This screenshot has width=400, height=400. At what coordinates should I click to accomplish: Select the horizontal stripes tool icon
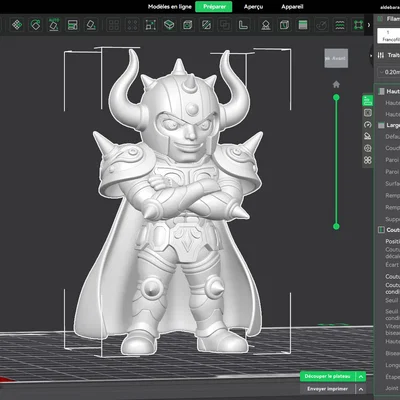(x=303, y=25)
